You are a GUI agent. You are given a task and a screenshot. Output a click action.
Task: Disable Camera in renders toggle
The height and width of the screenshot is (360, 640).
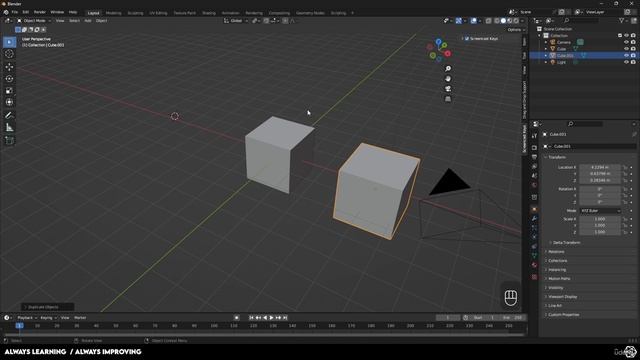point(633,42)
